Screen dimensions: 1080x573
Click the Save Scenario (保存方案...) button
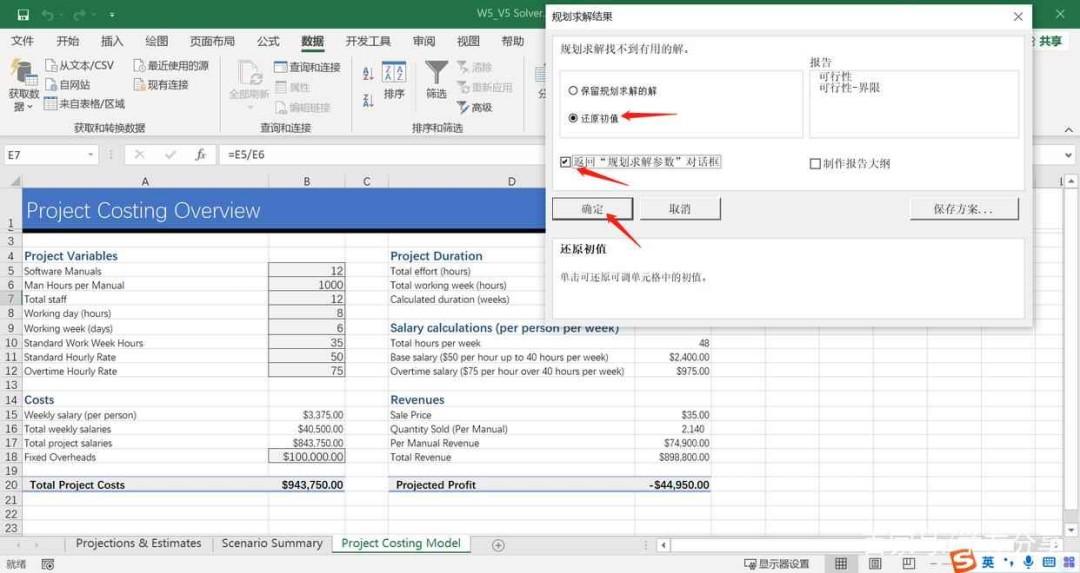point(964,209)
